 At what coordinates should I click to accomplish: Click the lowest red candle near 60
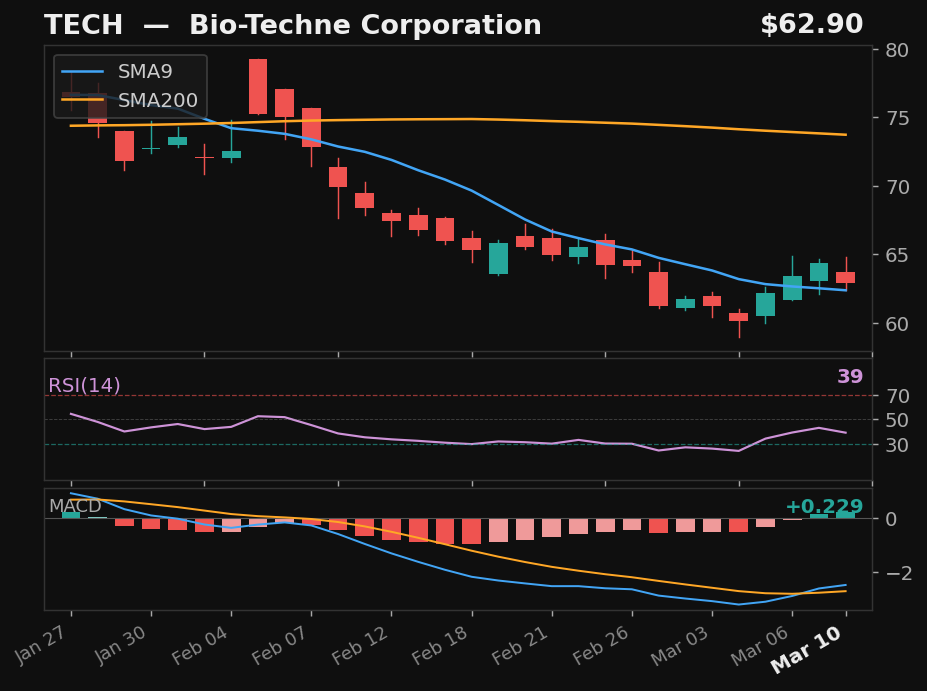(x=738, y=317)
